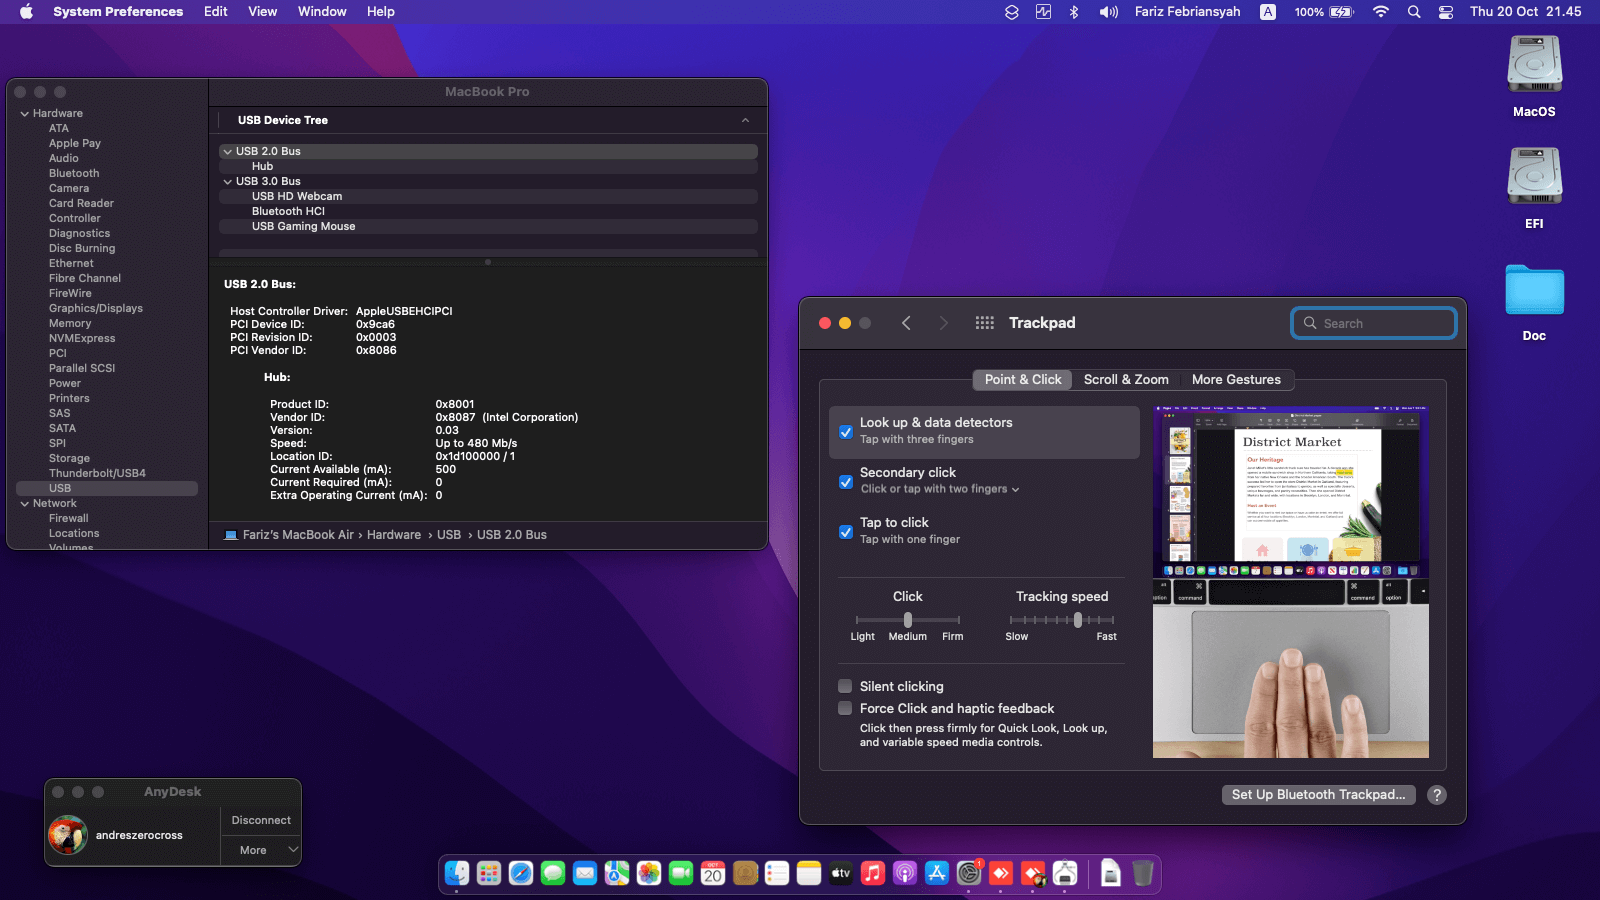Go back using the Trackpad window's back arrow

[x=906, y=323]
